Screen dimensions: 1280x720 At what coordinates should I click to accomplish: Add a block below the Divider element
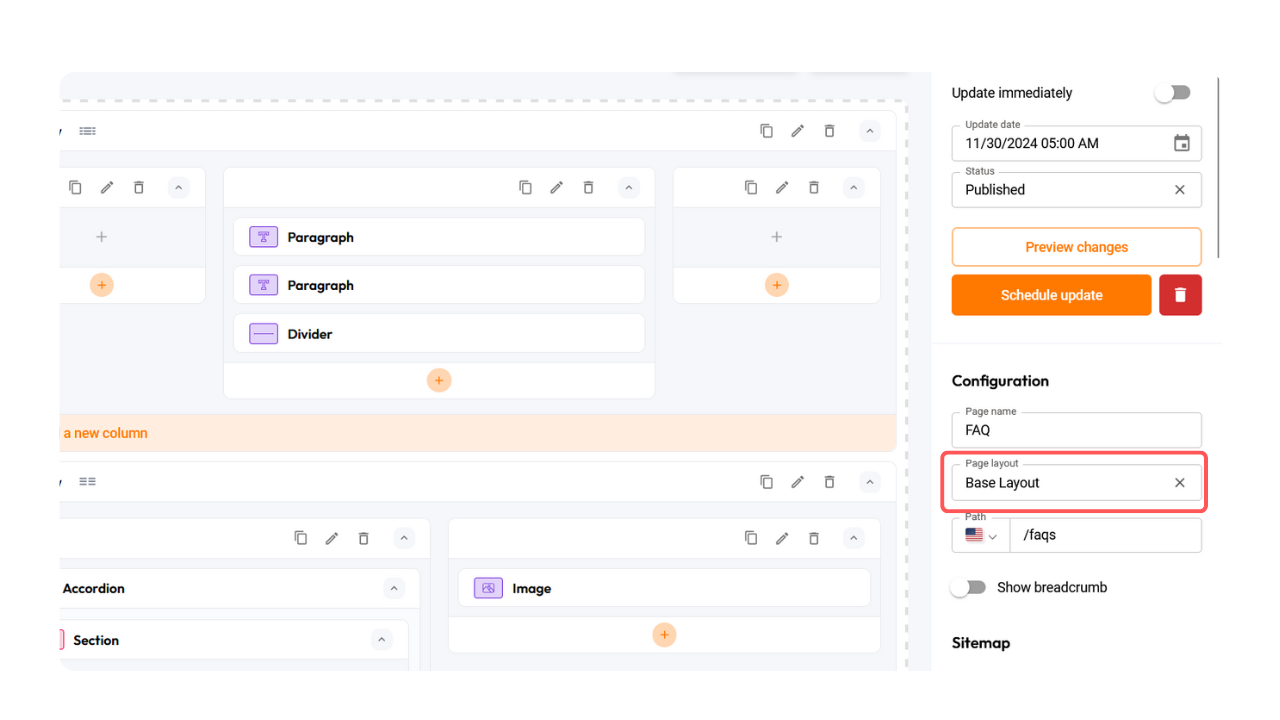(439, 380)
